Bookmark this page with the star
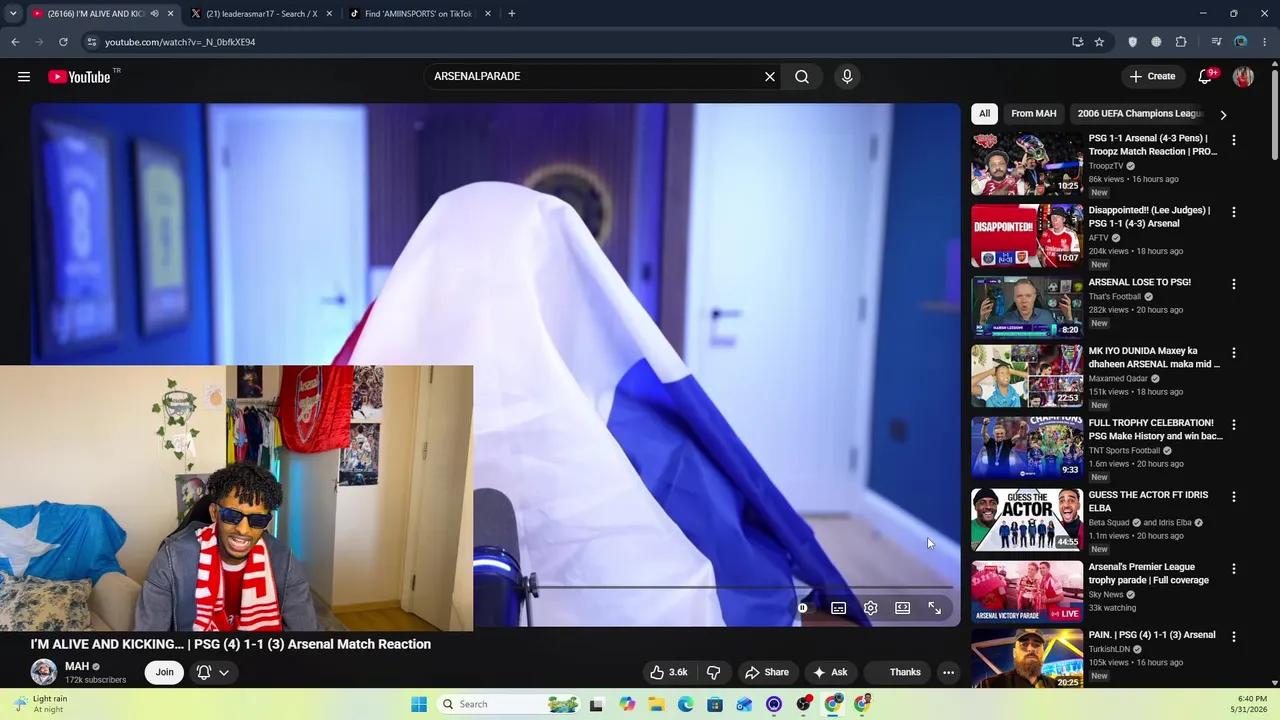 point(1099,42)
